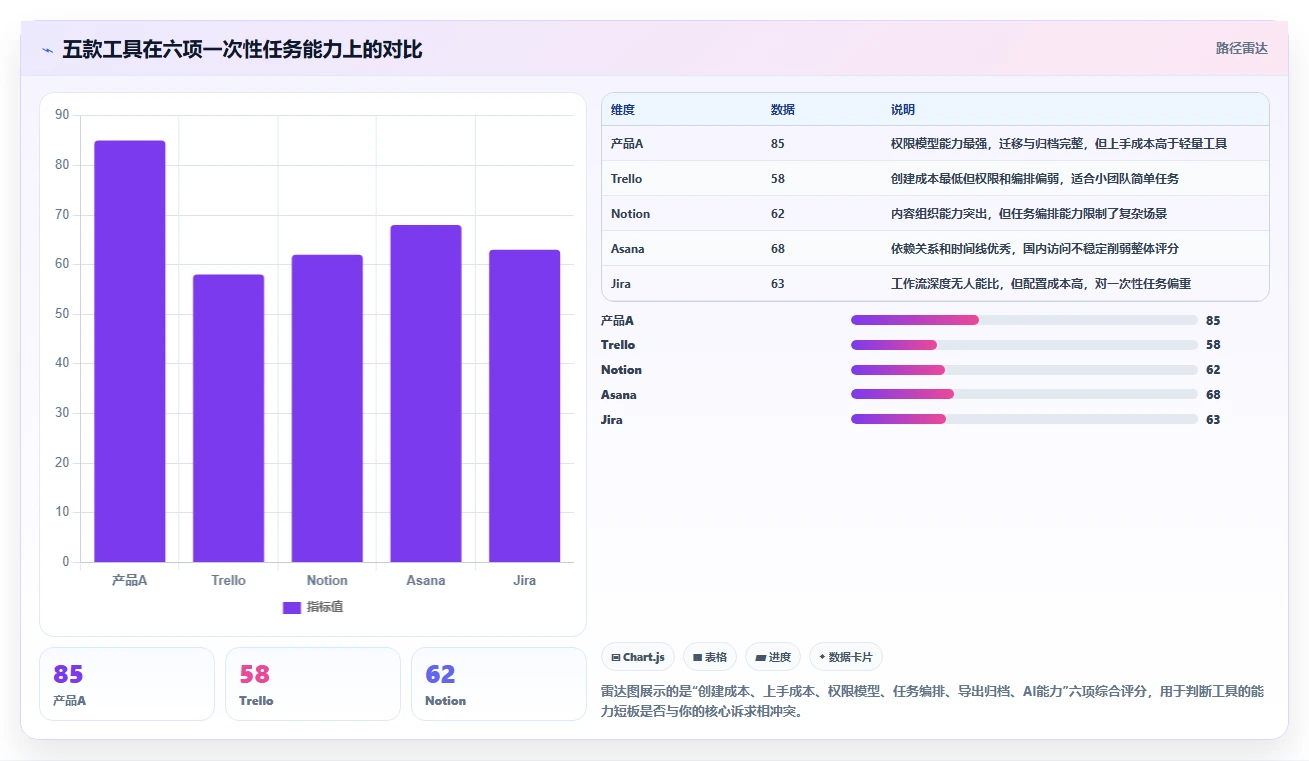This screenshot has height=761, width=1309.
Task: Click the Chart.js tag chip
Action: coord(638,657)
